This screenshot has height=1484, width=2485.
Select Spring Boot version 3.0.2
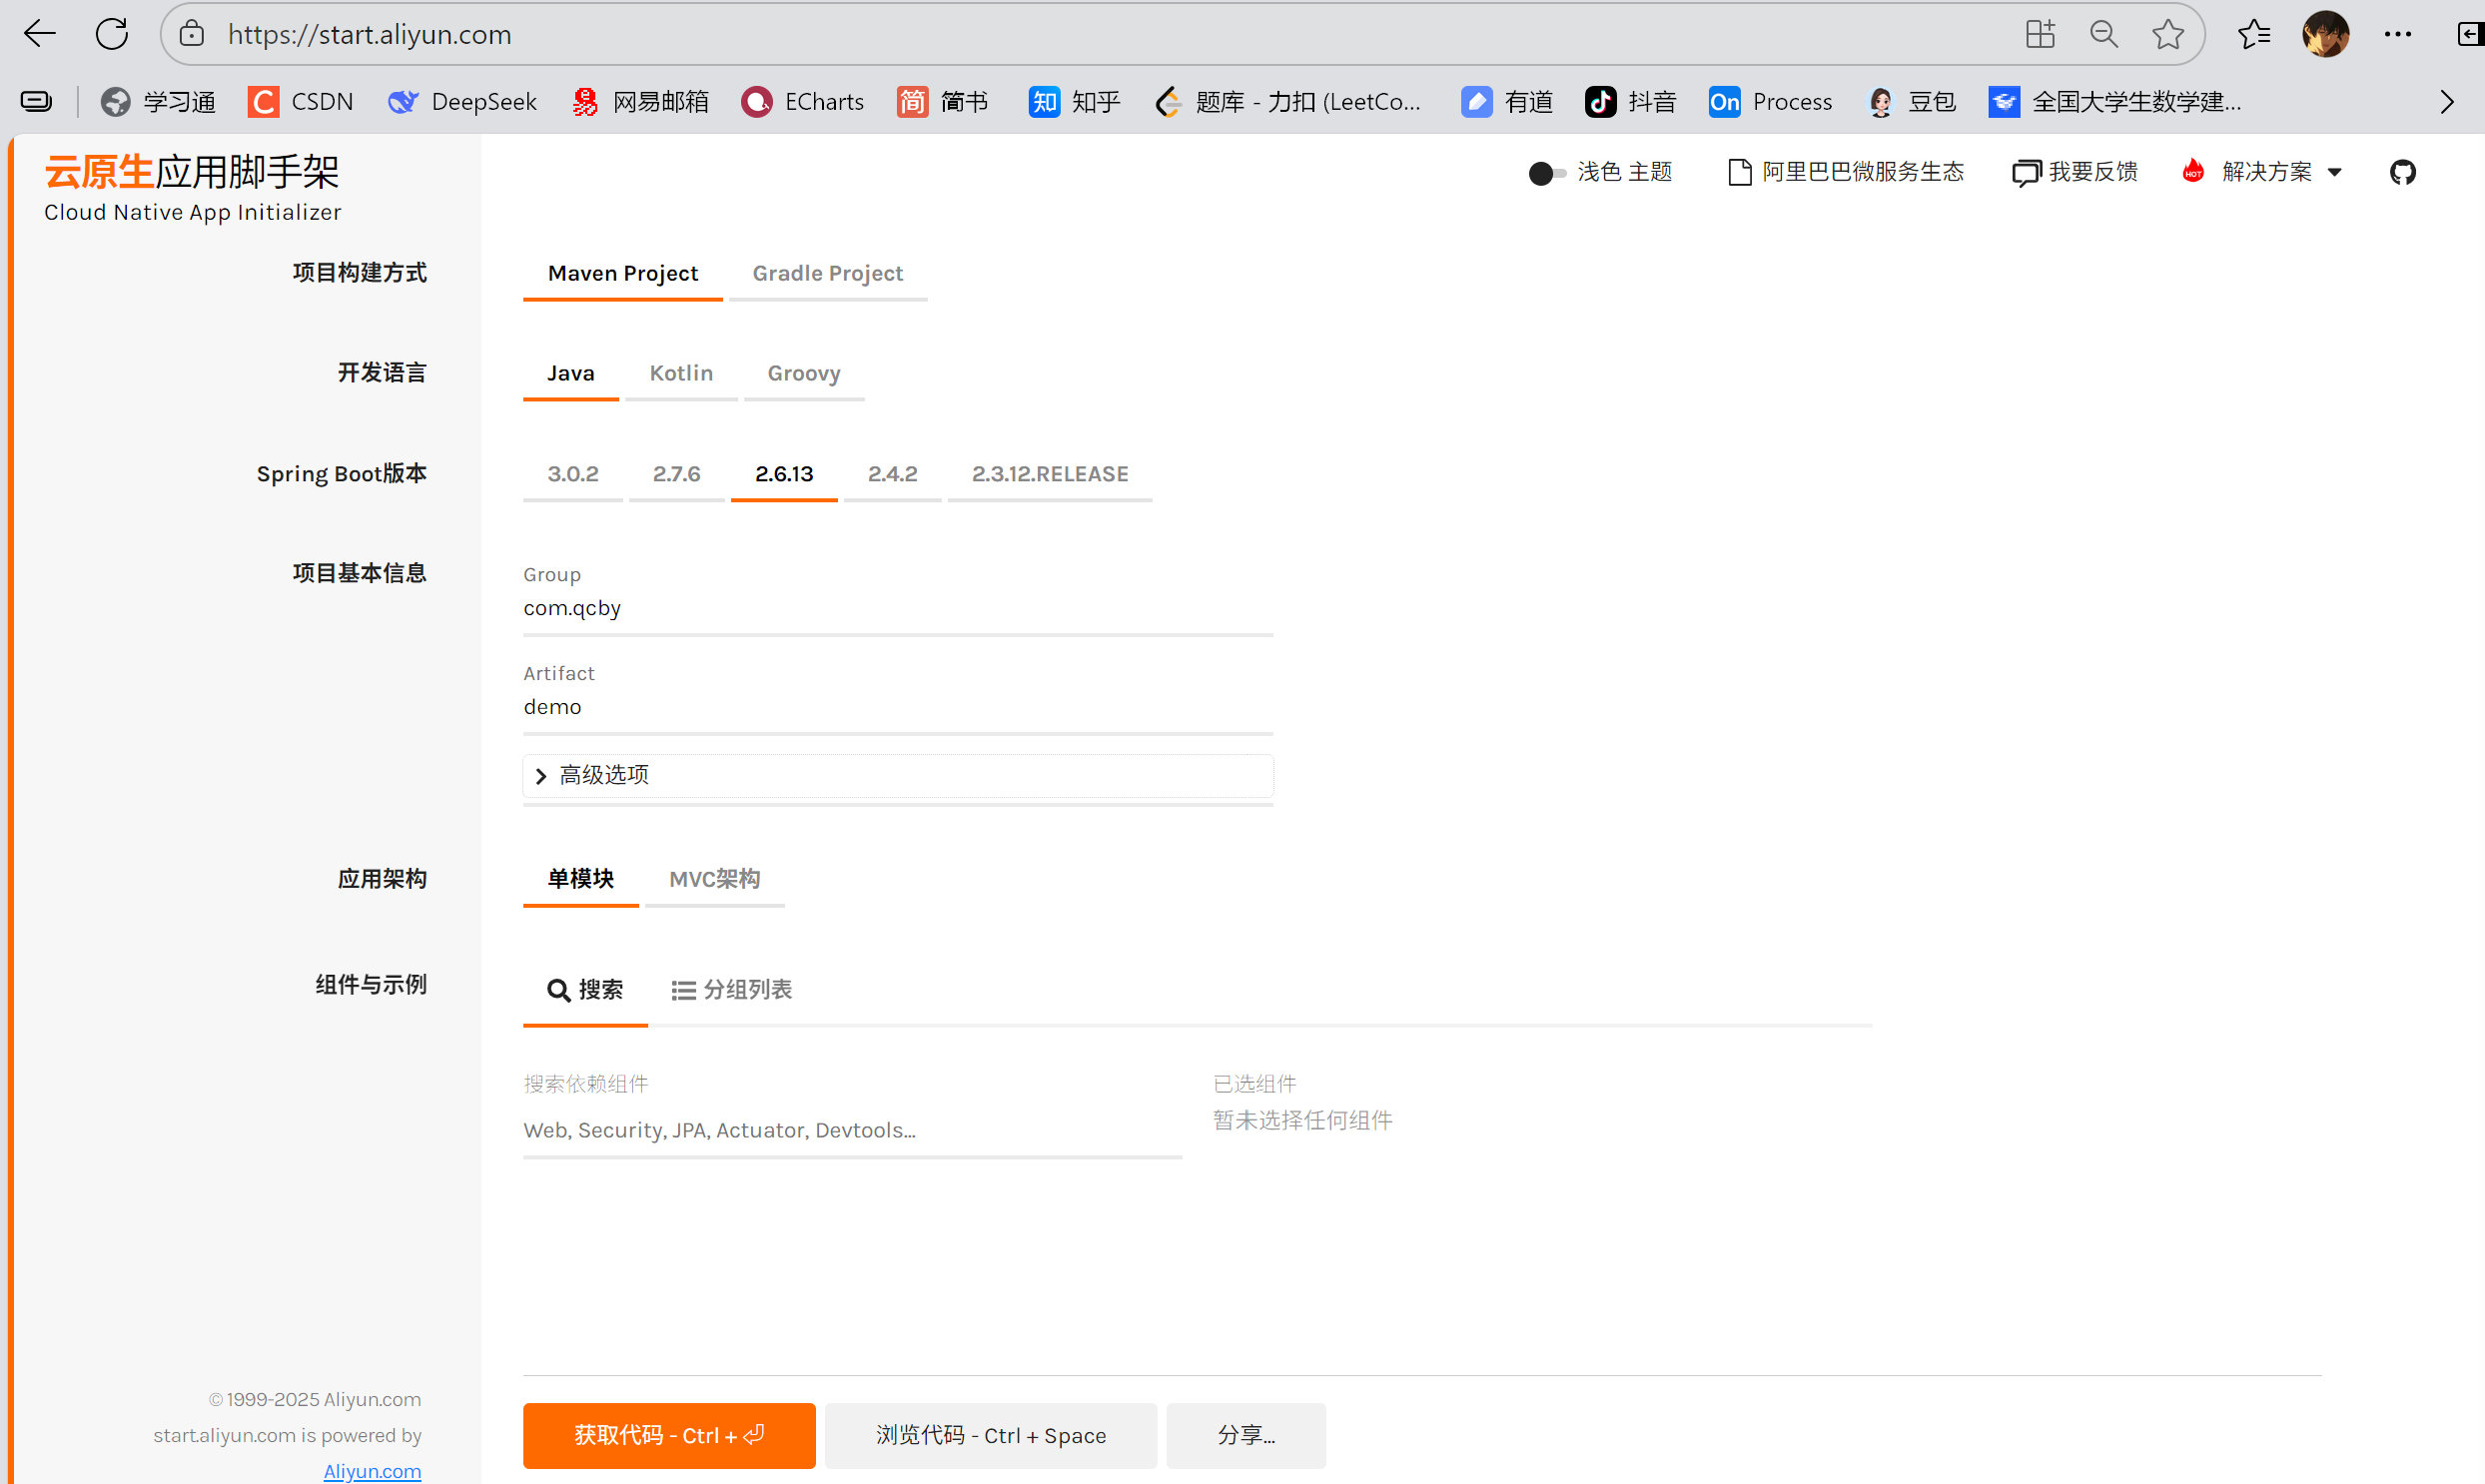(572, 474)
